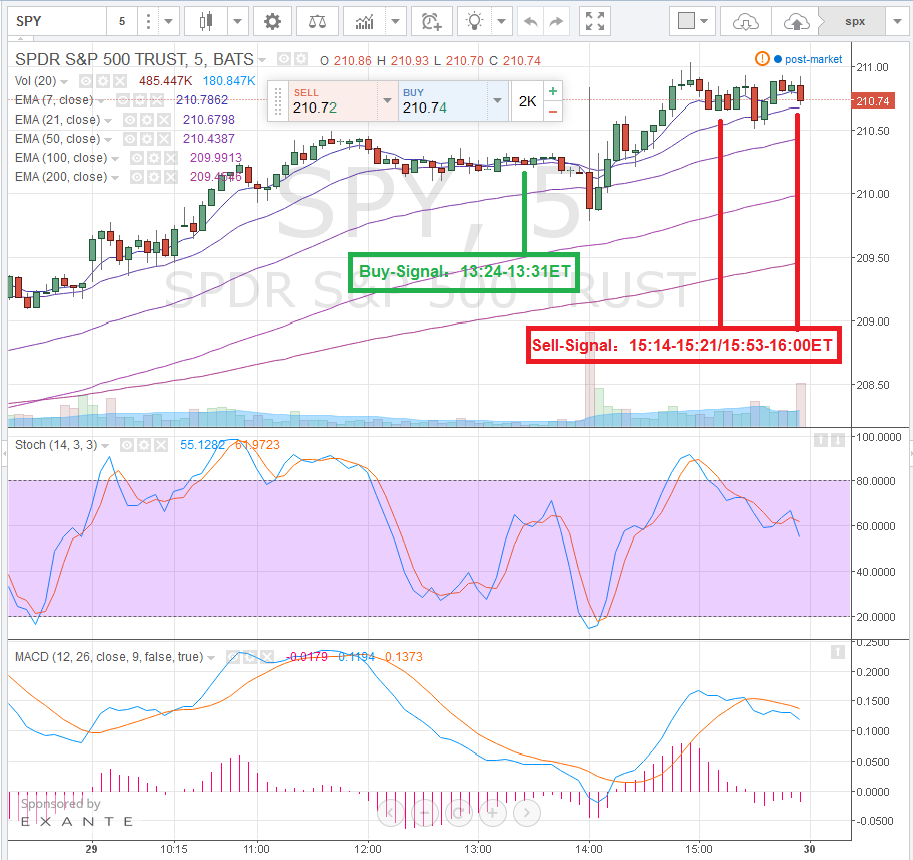
Task: Move the MACD pane up arrow
Action: pos(837,652)
